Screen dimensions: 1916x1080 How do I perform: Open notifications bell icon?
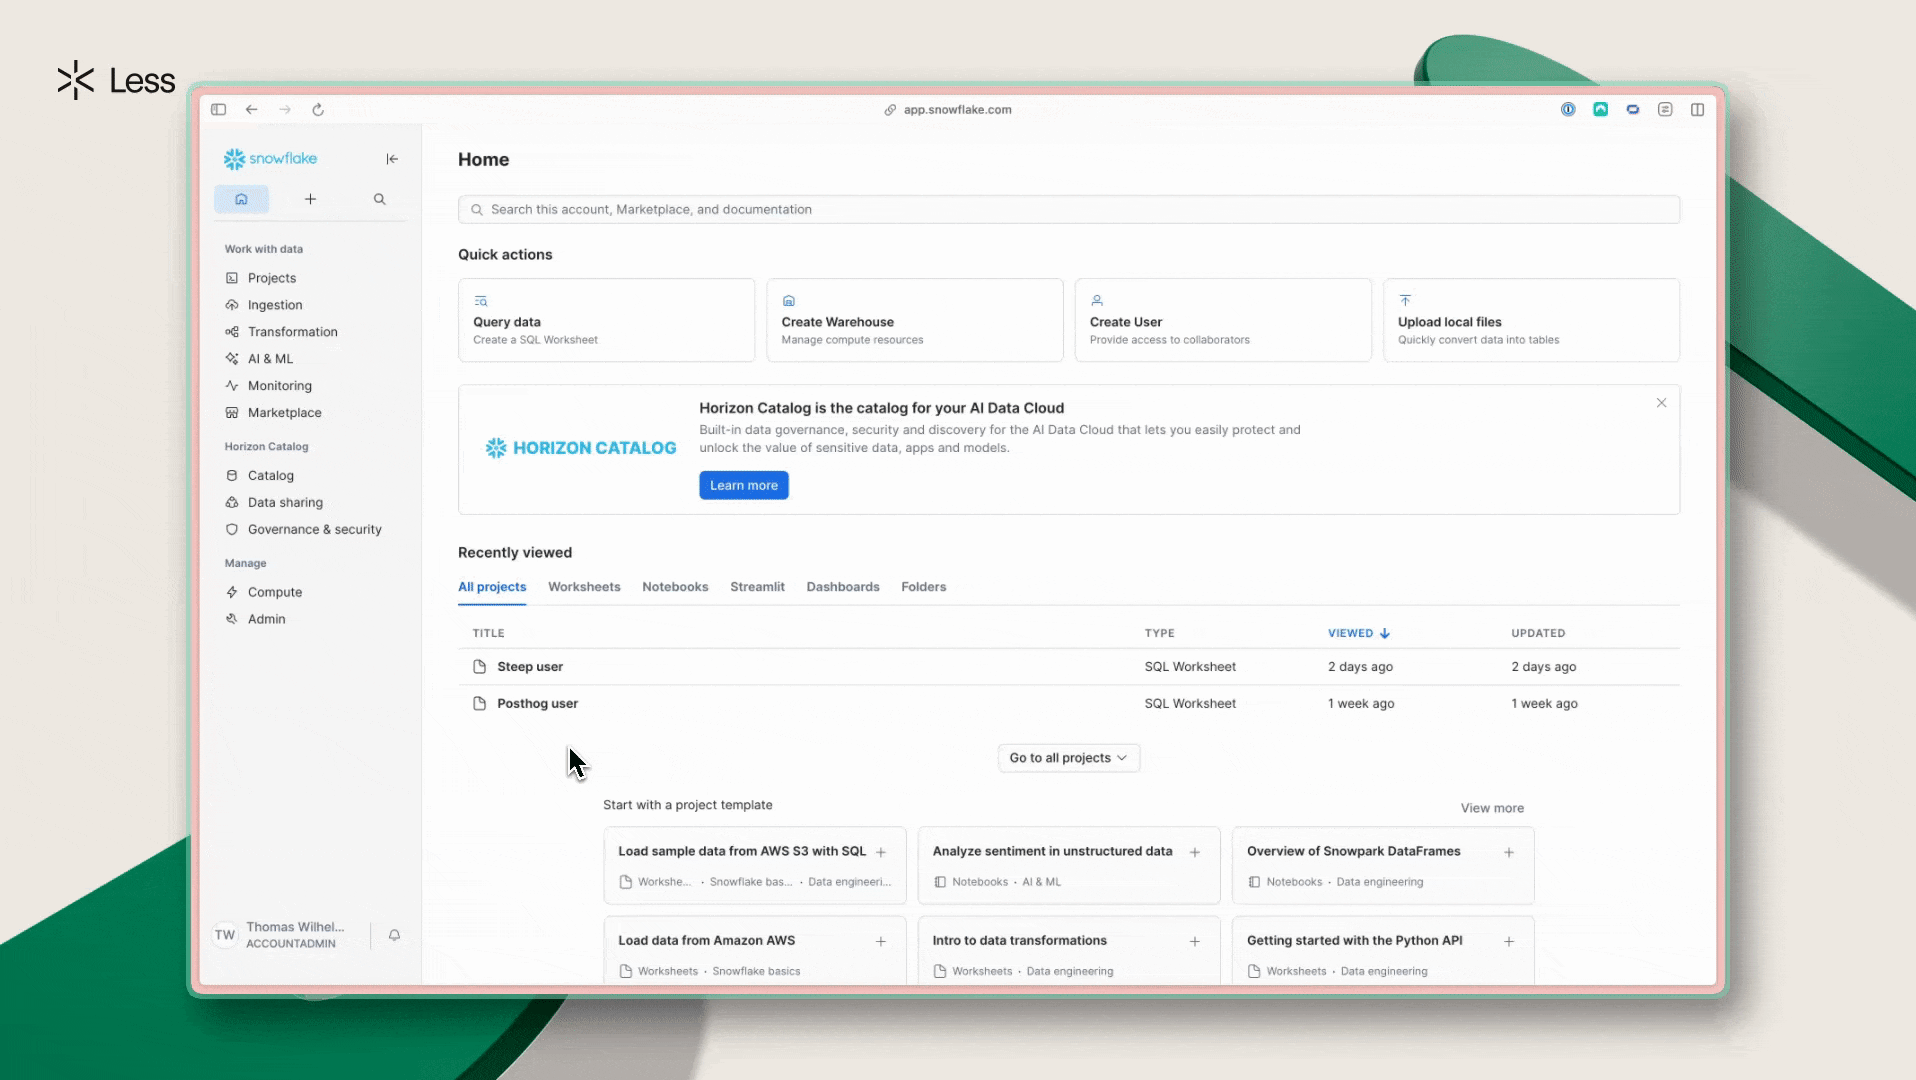(395, 935)
